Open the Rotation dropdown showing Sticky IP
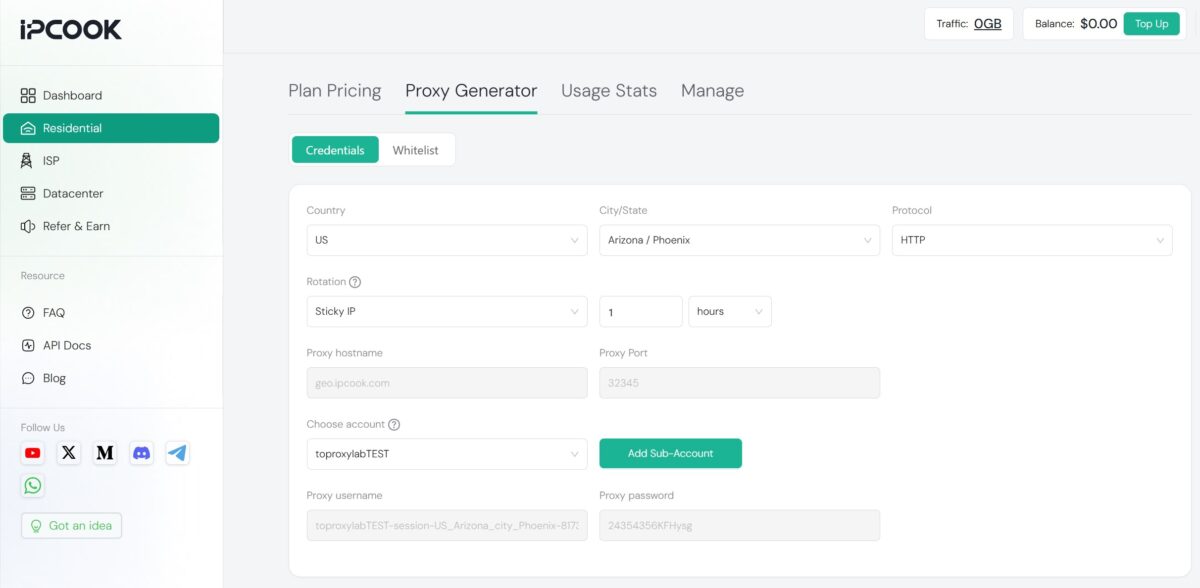The width and height of the screenshot is (1200, 588). click(447, 311)
